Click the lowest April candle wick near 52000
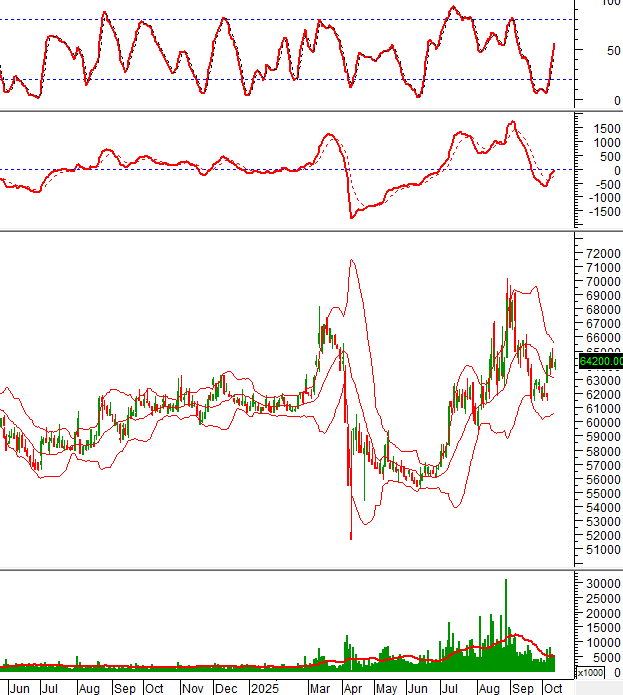The image size is (623, 695). pos(351,537)
